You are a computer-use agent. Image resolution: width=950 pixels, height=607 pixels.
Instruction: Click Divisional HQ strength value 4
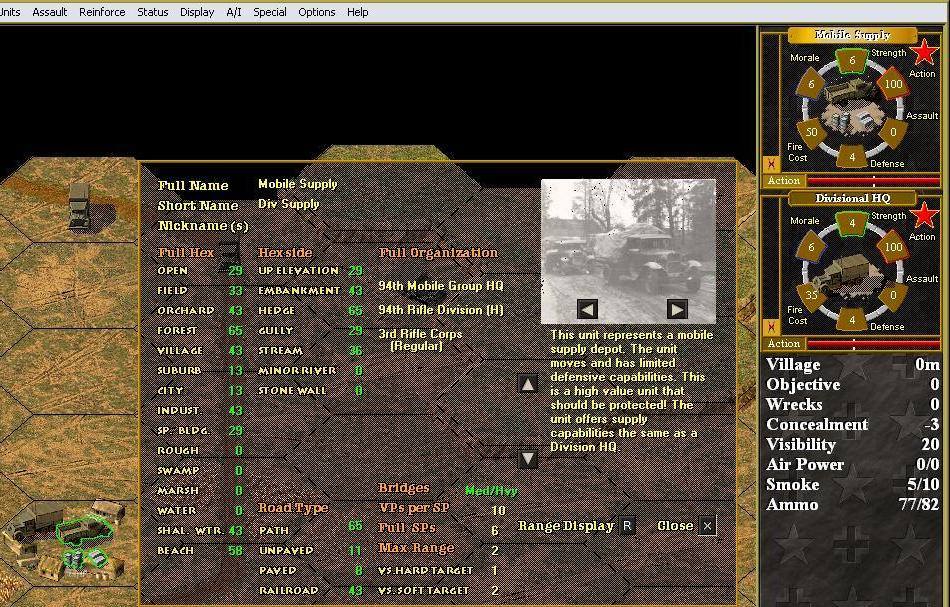(852, 223)
